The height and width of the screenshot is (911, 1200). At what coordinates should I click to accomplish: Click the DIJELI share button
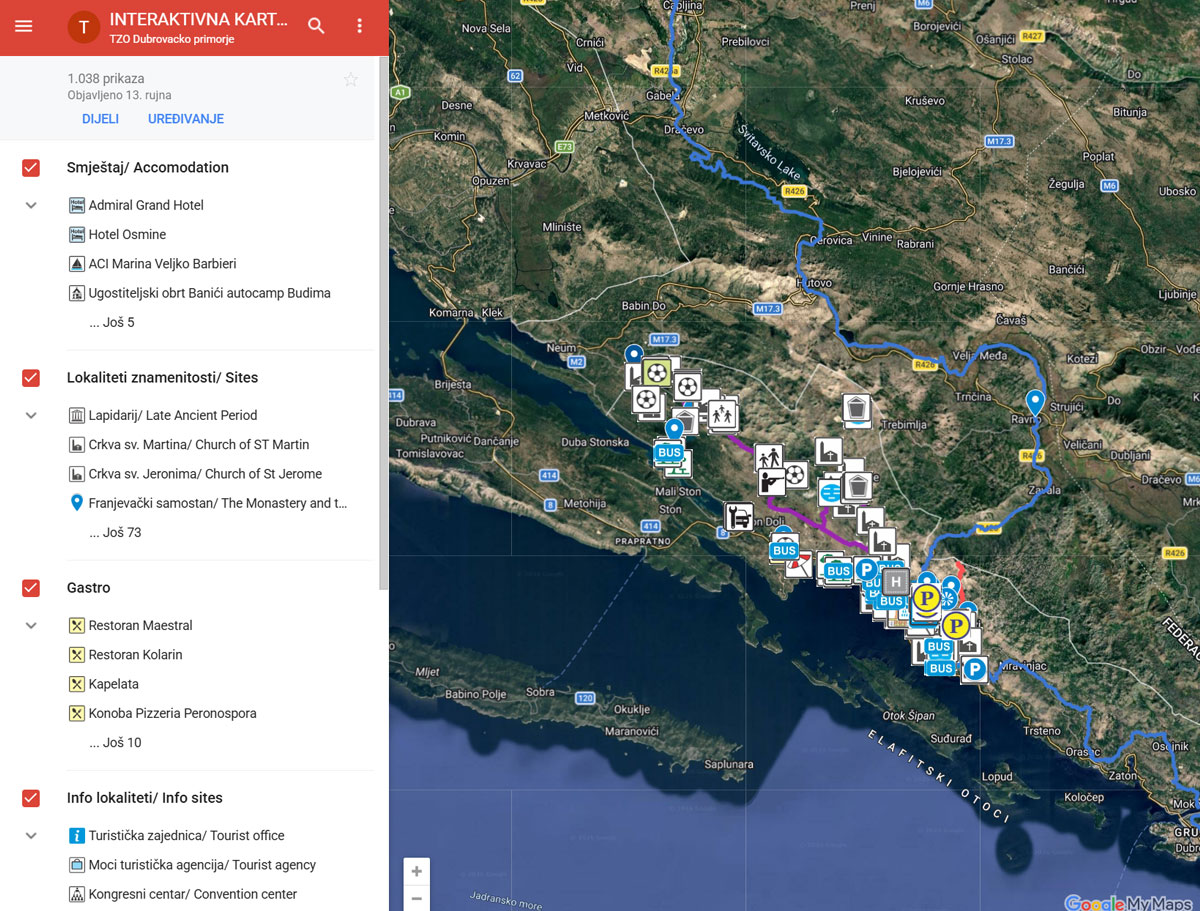(x=100, y=119)
